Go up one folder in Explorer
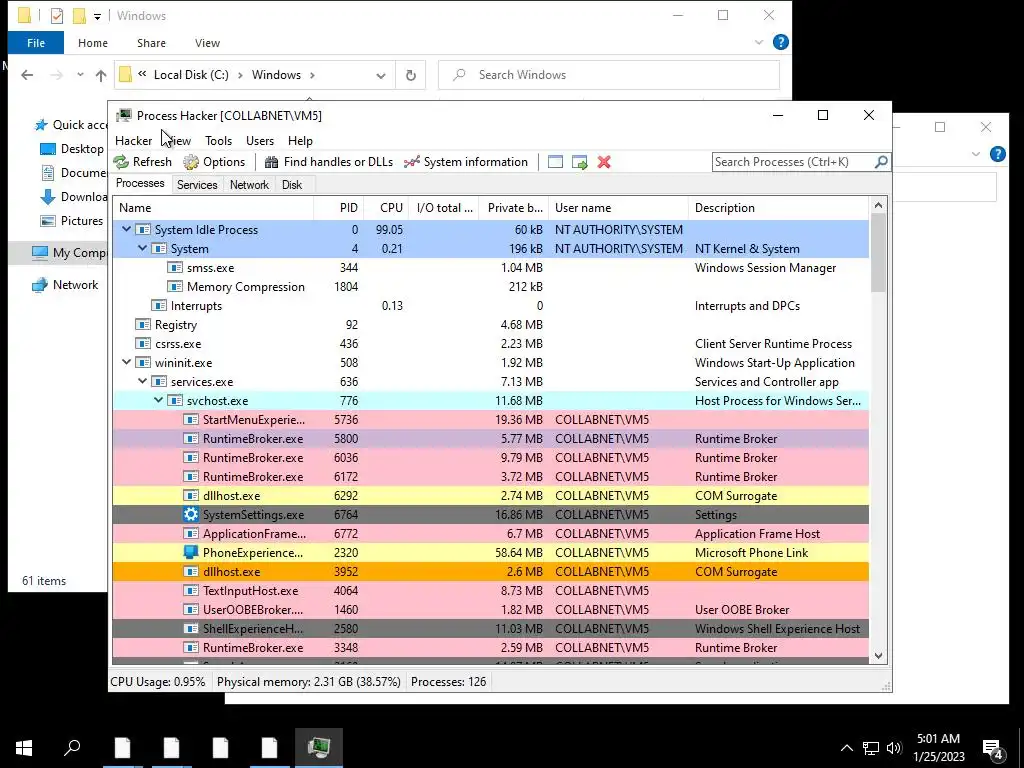Screen dimensions: 1024x768 coord(101,75)
